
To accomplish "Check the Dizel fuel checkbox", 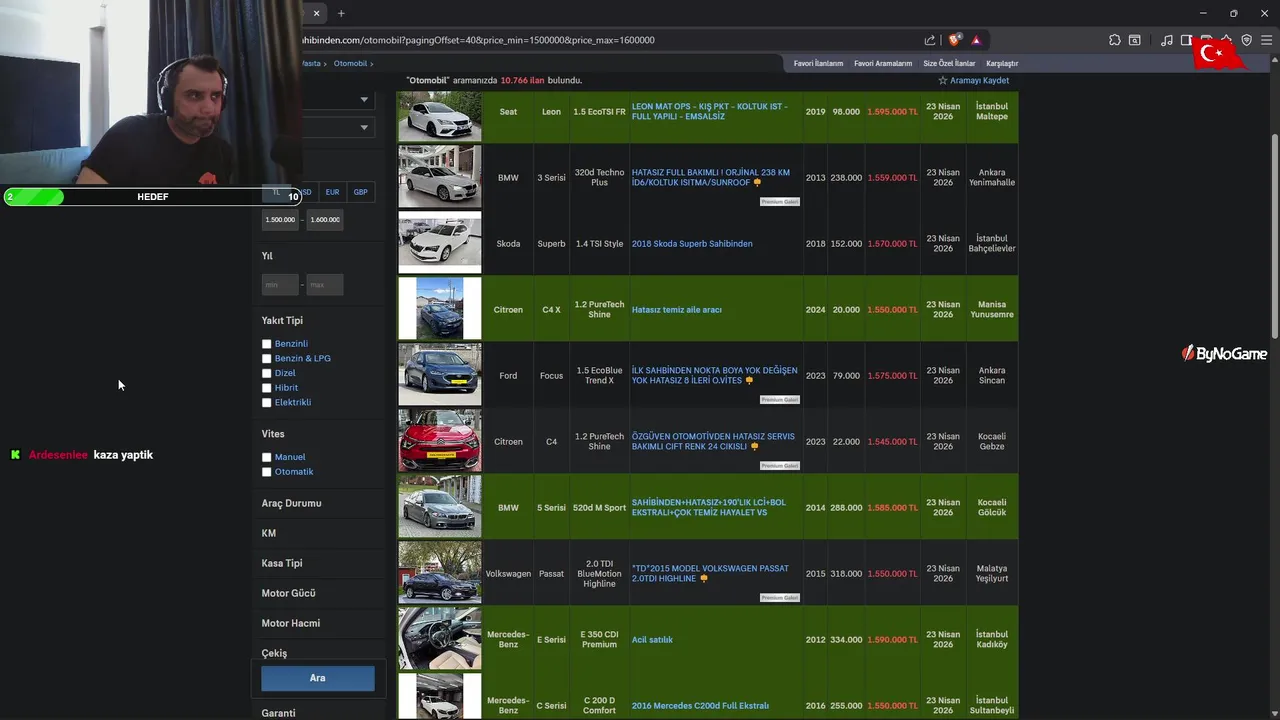I will tap(267, 373).
